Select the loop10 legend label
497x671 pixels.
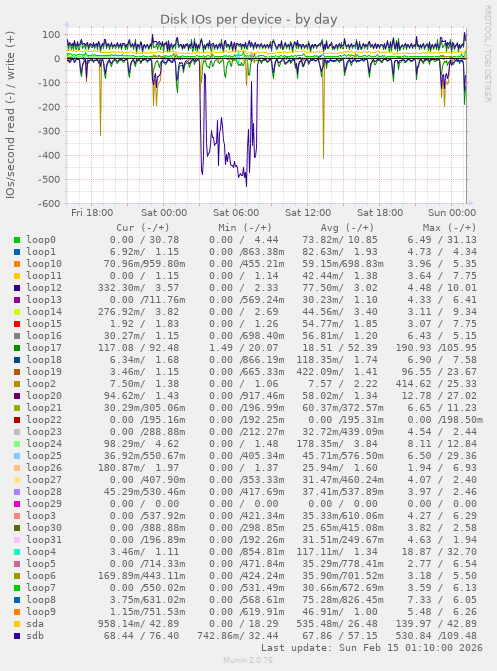tap(44, 264)
